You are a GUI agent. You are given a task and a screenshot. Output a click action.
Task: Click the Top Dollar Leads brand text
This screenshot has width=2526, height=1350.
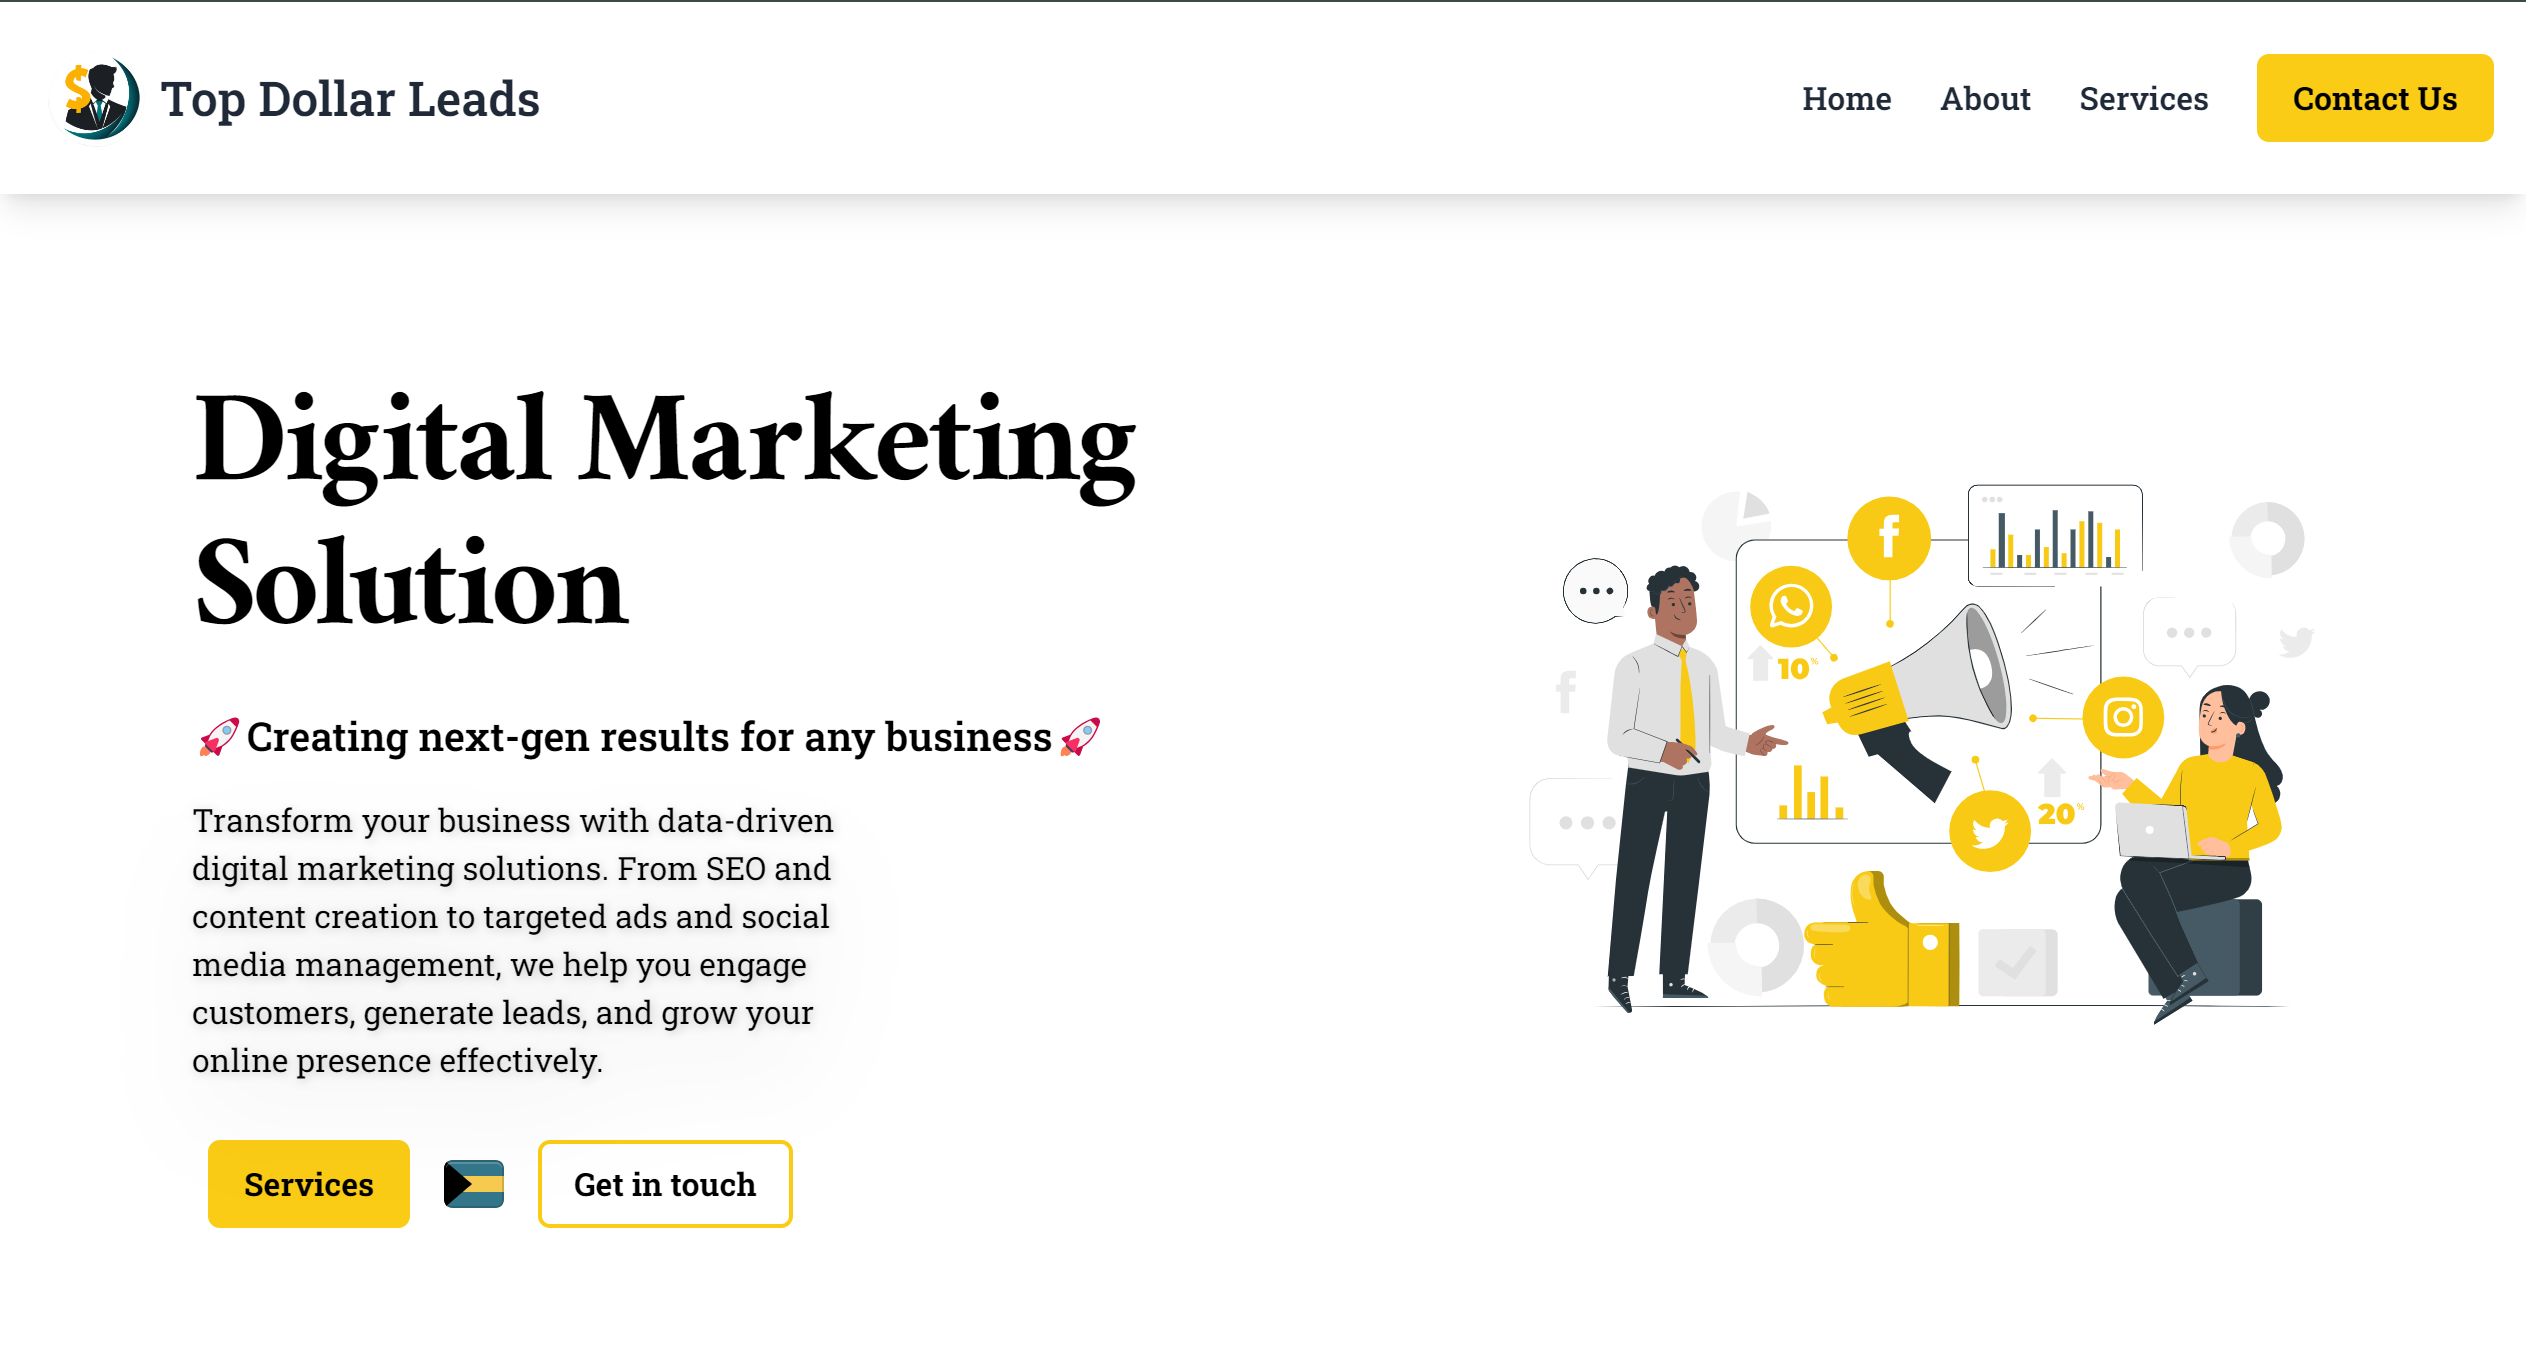(x=350, y=99)
